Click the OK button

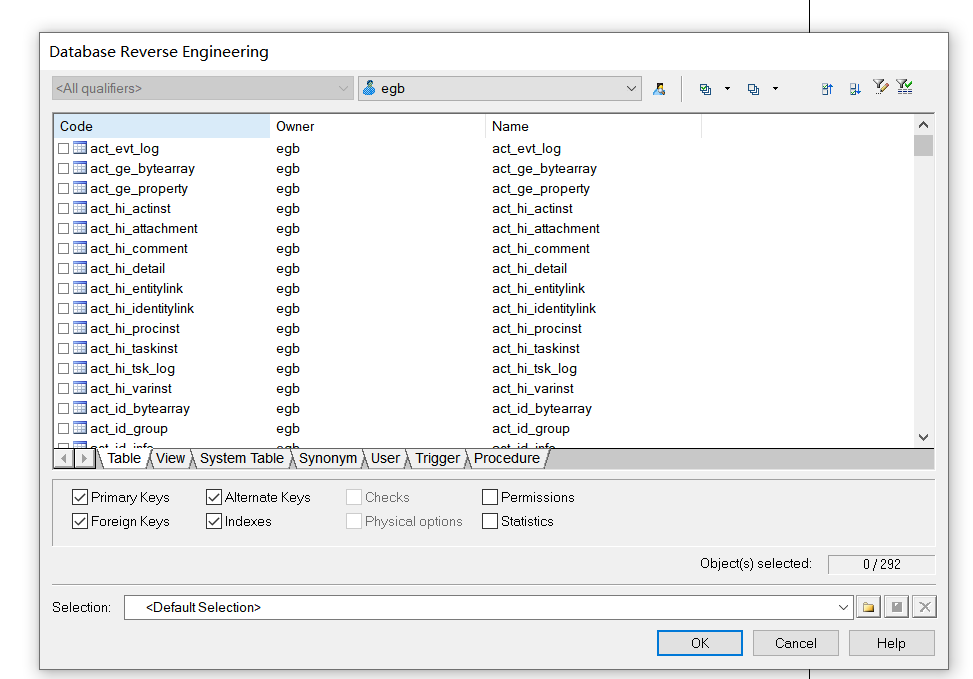(699, 643)
